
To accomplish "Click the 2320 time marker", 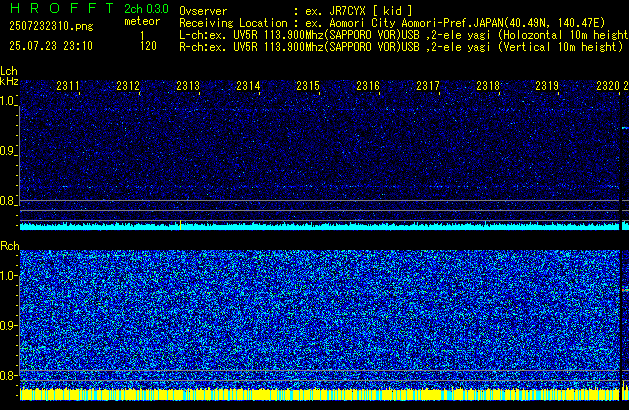I will tap(608, 86).
